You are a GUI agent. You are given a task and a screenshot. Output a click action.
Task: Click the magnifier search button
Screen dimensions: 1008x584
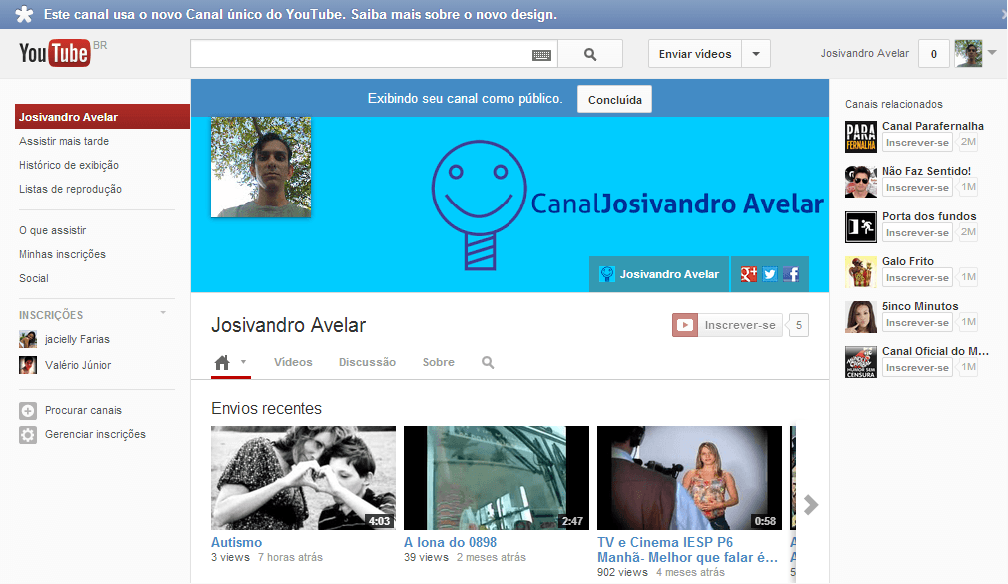coord(590,54)
